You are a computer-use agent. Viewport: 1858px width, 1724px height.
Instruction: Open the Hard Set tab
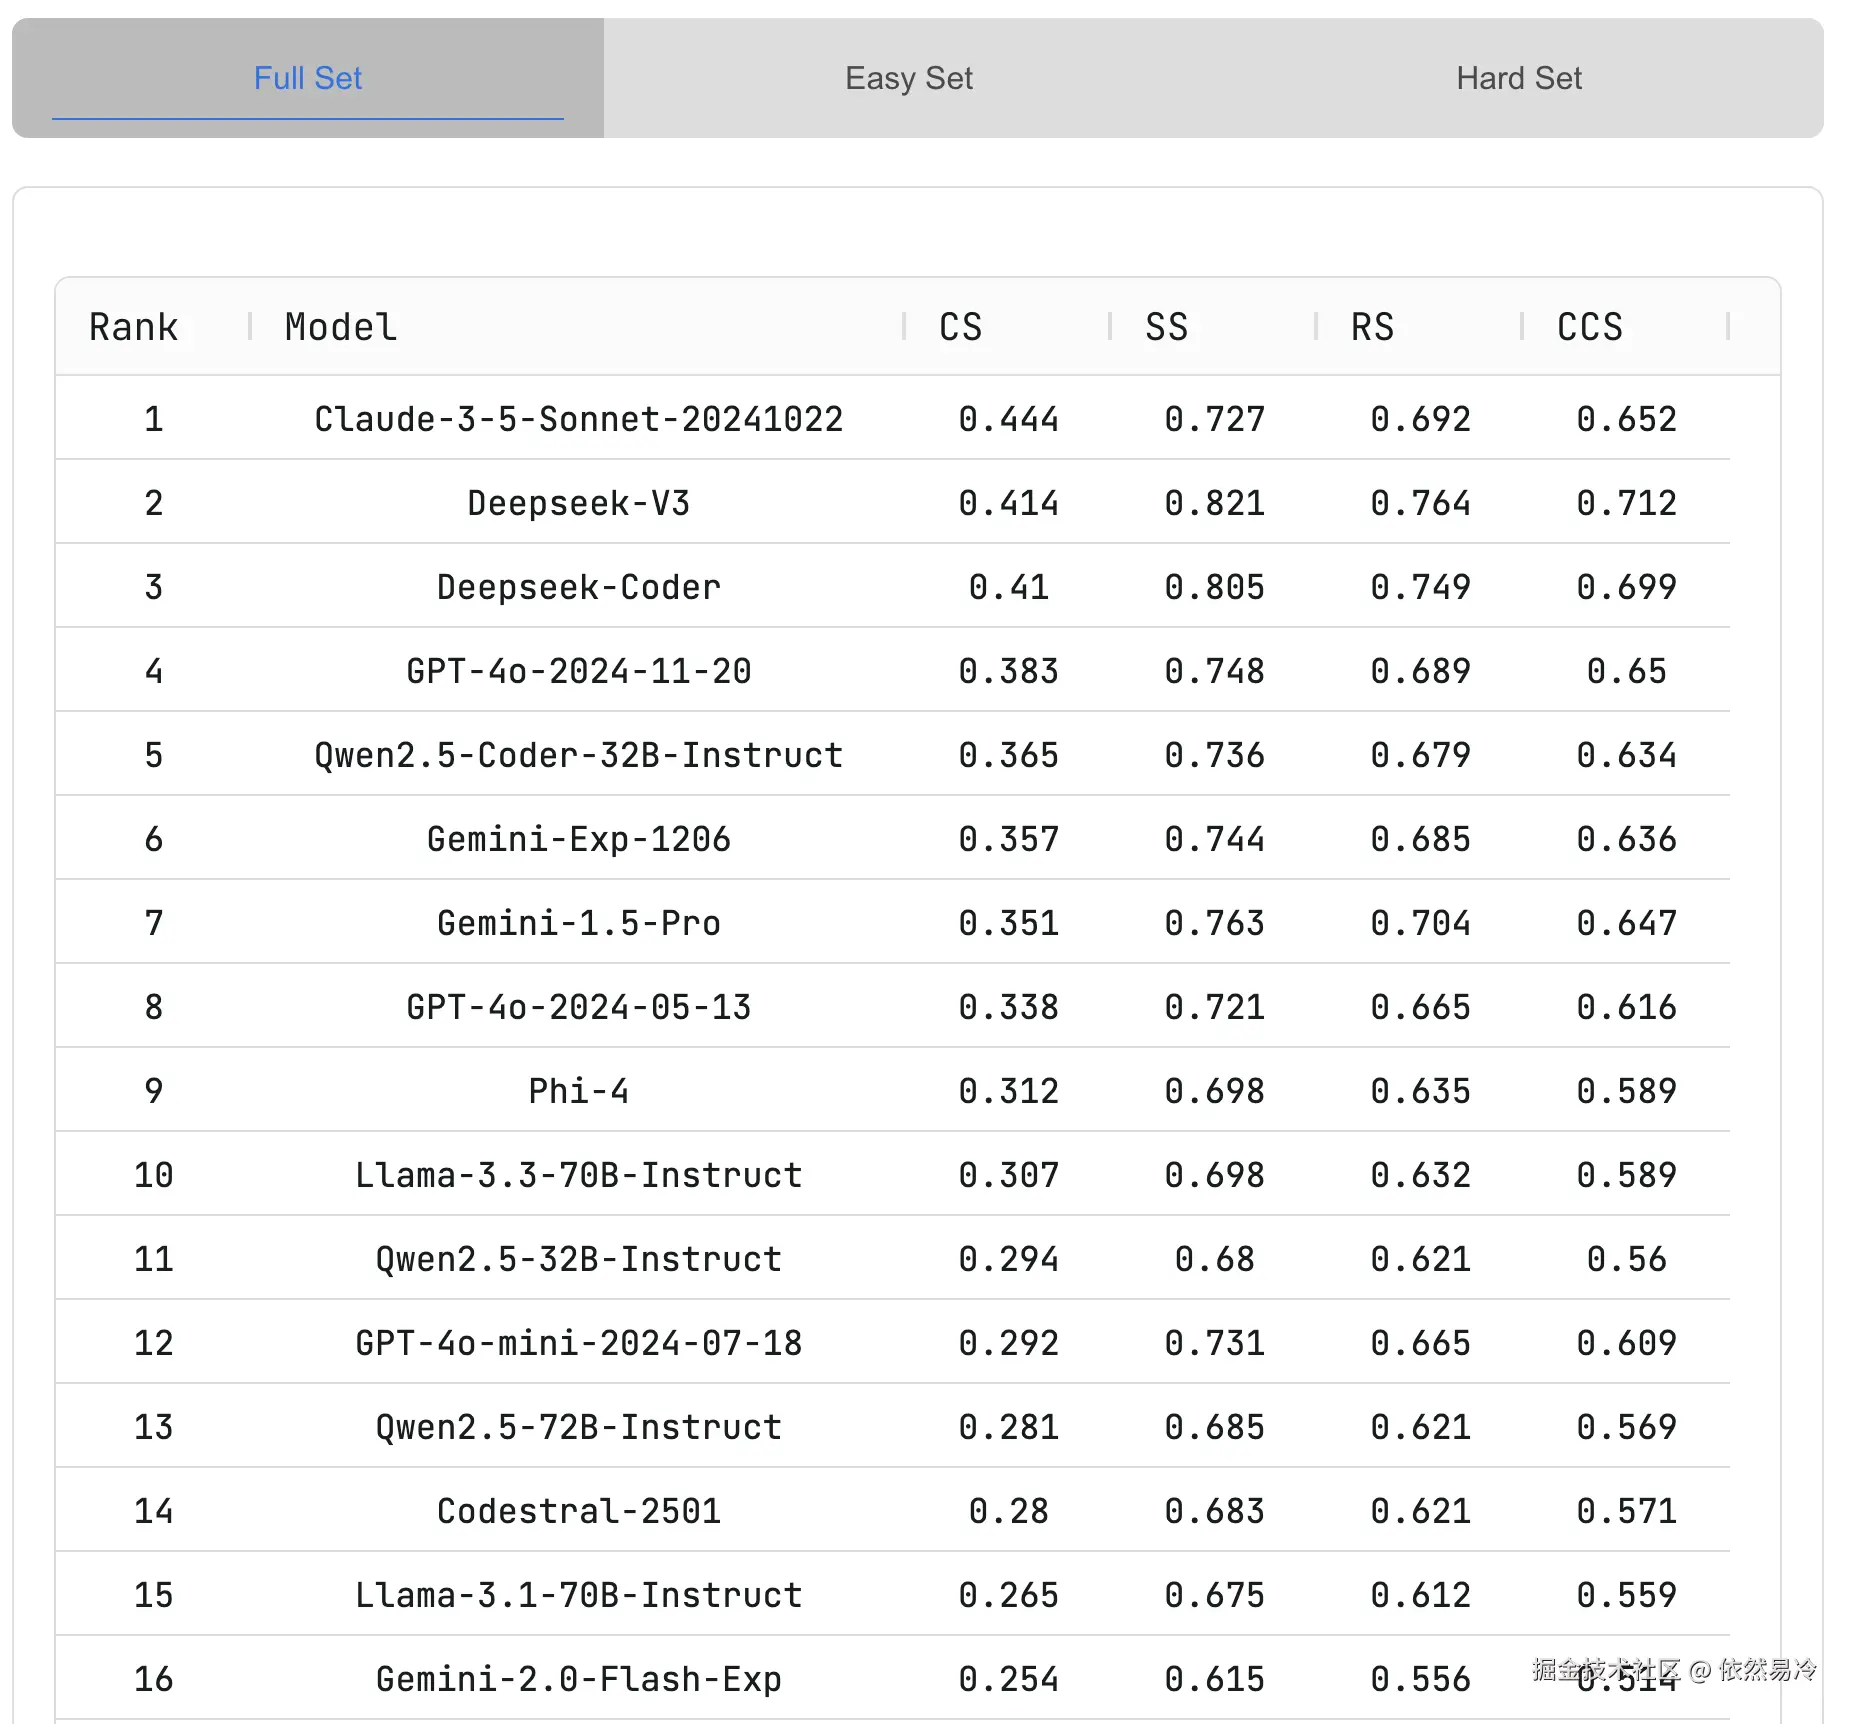coord(1518,78)
